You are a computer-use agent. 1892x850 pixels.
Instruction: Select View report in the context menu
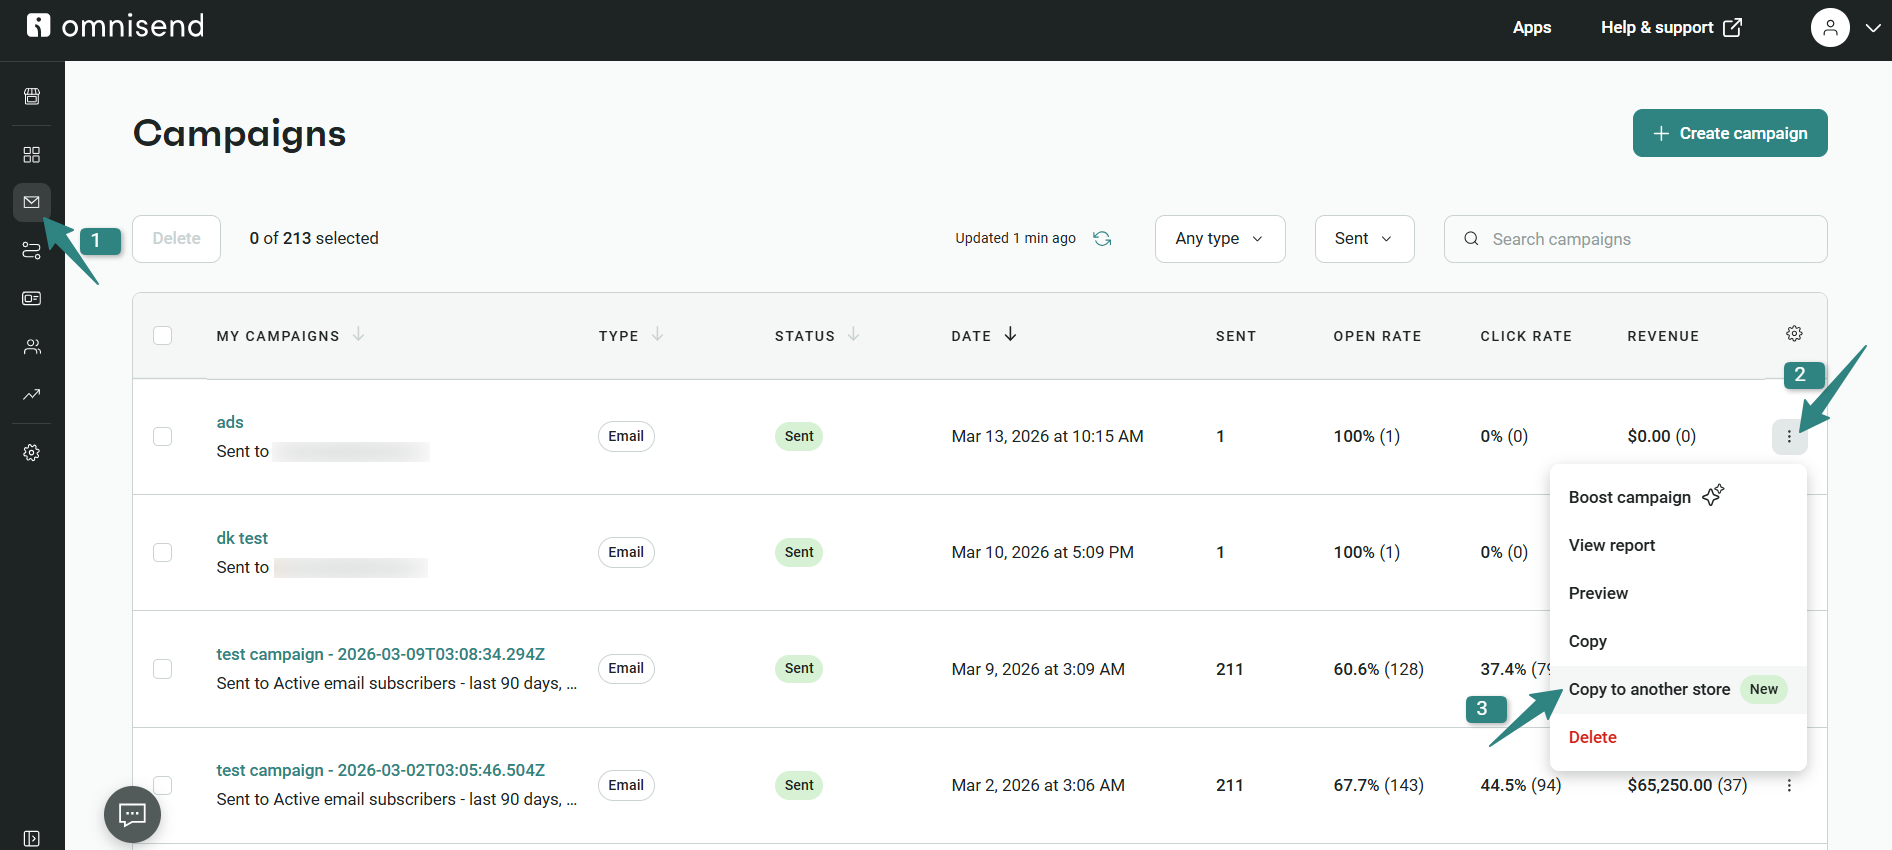[1611, 546]
